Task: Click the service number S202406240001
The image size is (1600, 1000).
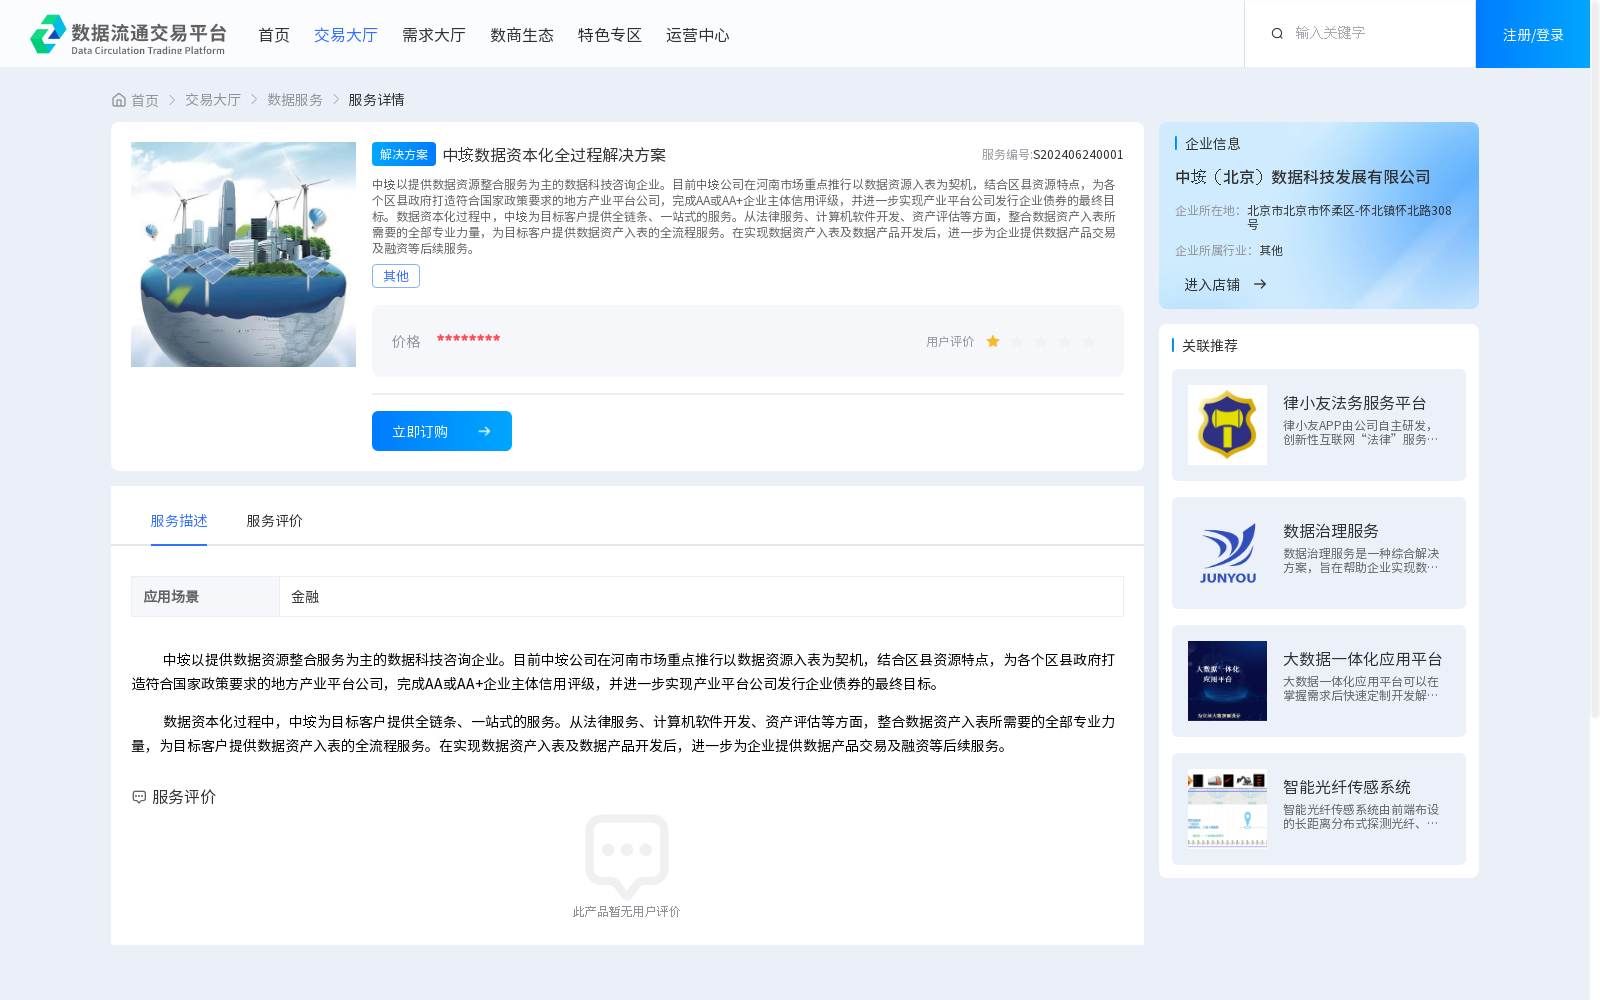Action: click(x=1078, y=155)
